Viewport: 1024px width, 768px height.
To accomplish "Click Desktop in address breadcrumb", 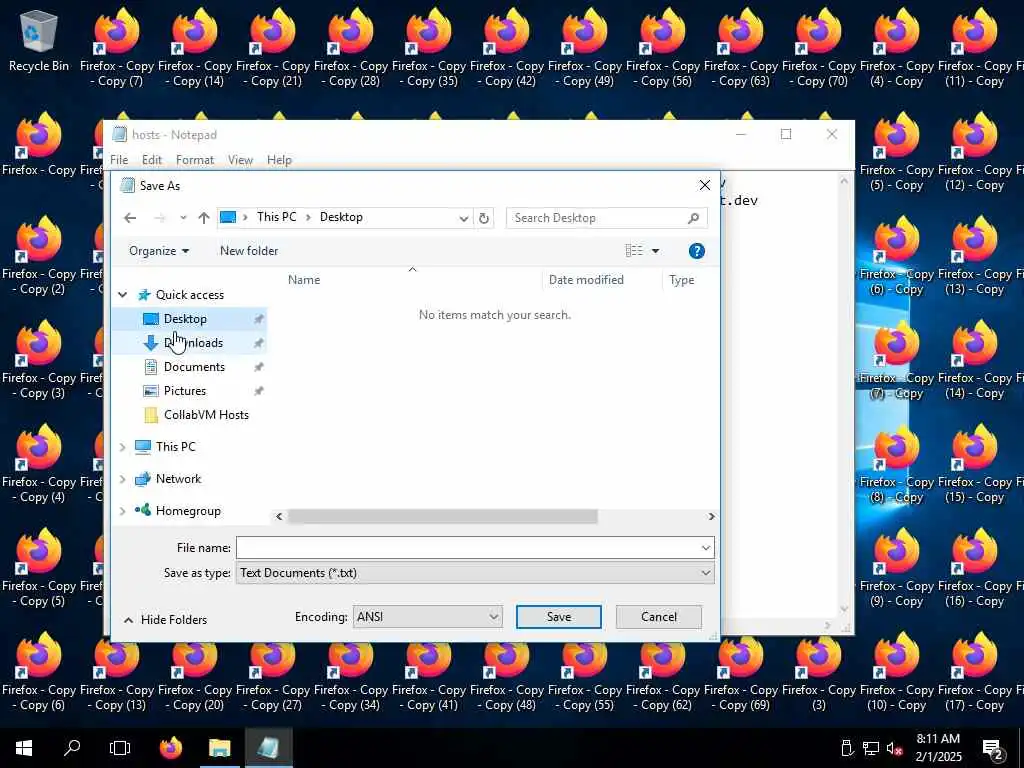I will pyautogui.click(x=341, y=217).
